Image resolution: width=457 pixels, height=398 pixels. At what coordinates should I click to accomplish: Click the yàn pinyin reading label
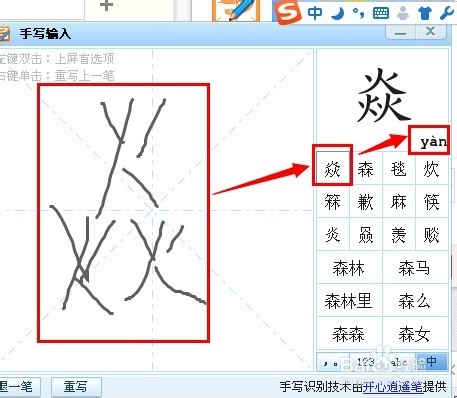point(433,142)
